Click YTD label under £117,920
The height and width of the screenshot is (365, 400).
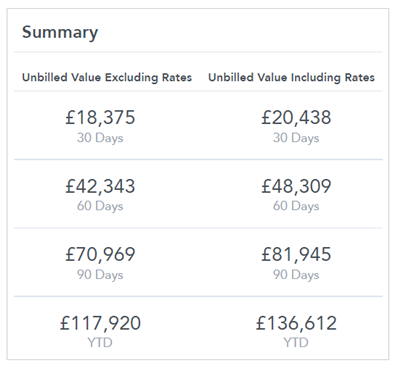[100, 342]
